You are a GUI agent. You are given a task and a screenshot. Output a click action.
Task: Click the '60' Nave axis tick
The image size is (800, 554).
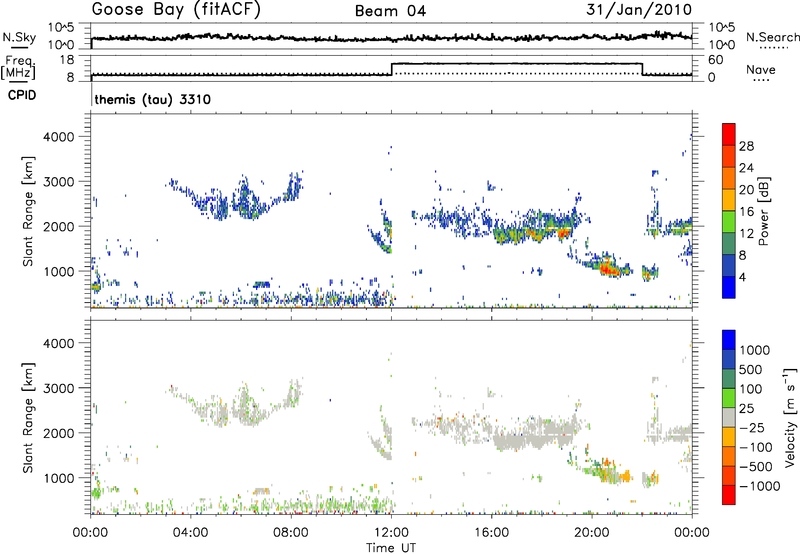(716, 60)
